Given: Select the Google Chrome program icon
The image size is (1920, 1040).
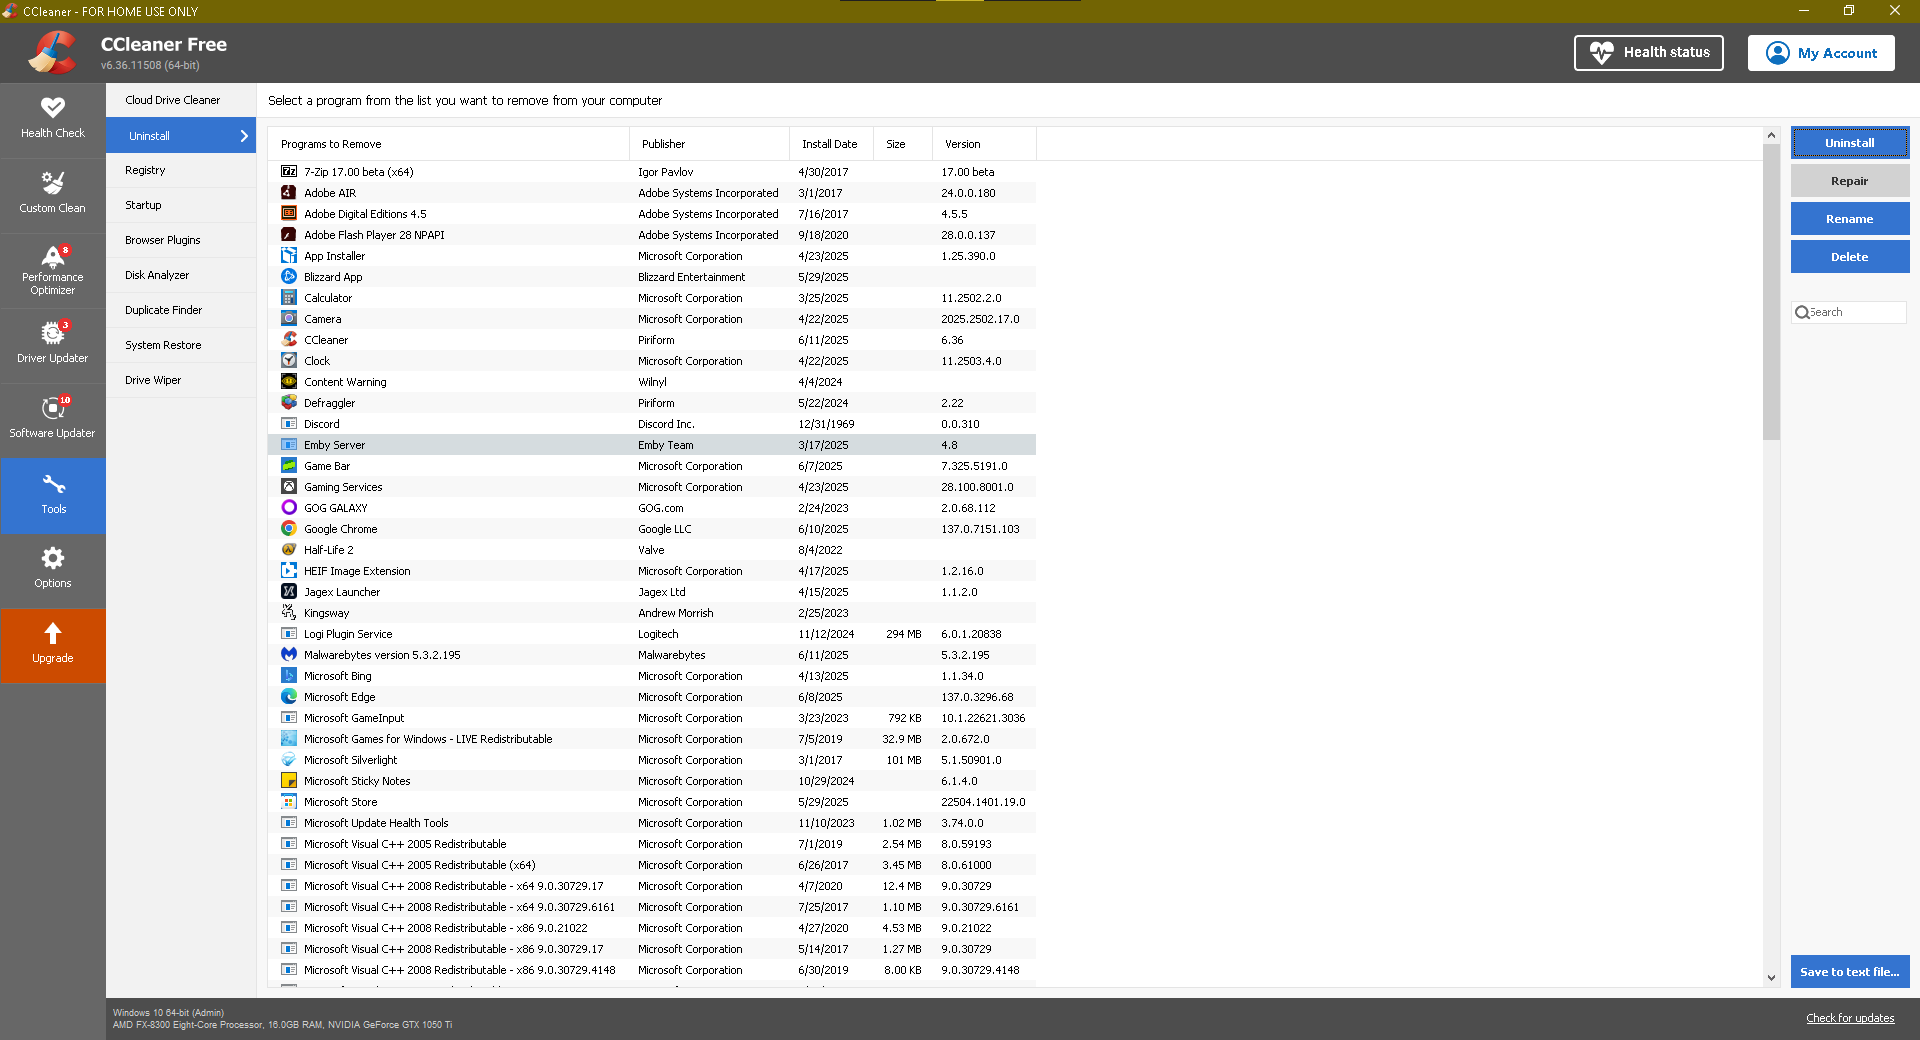Looking at the screenshot, I should pyautogui.click(x=289, y=529).
